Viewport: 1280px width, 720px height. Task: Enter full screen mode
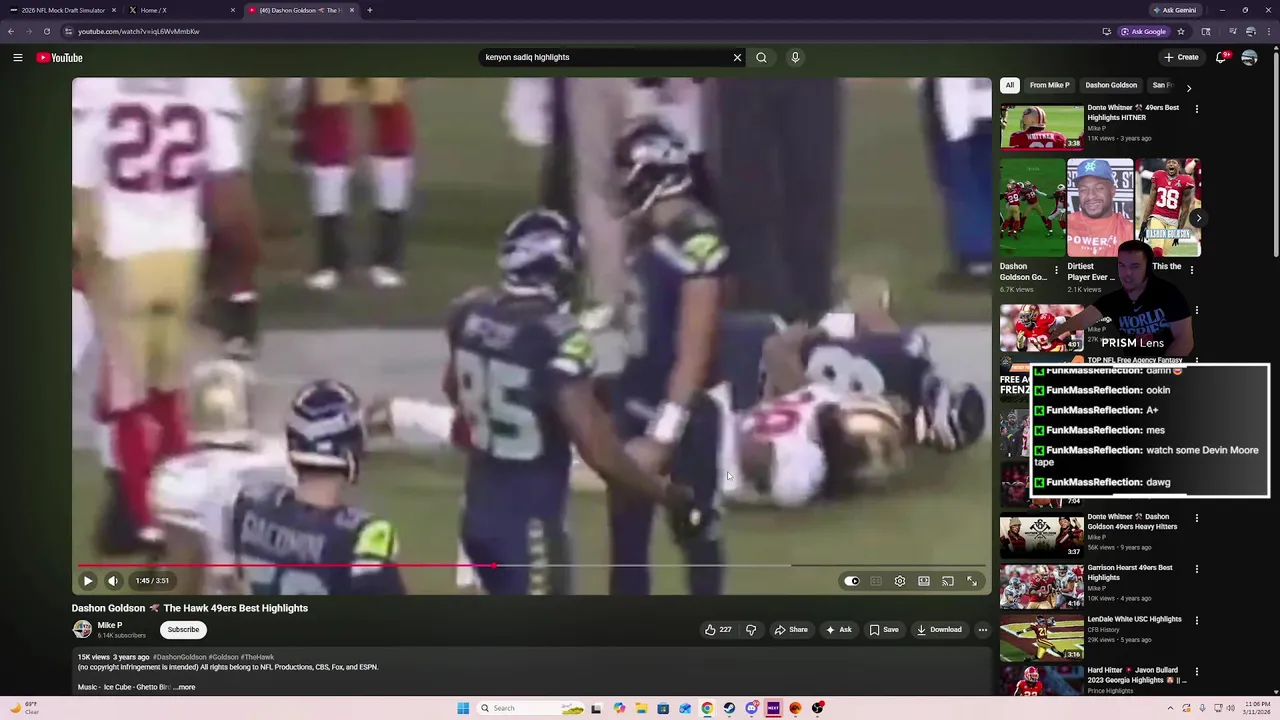(x=972, y=581)
